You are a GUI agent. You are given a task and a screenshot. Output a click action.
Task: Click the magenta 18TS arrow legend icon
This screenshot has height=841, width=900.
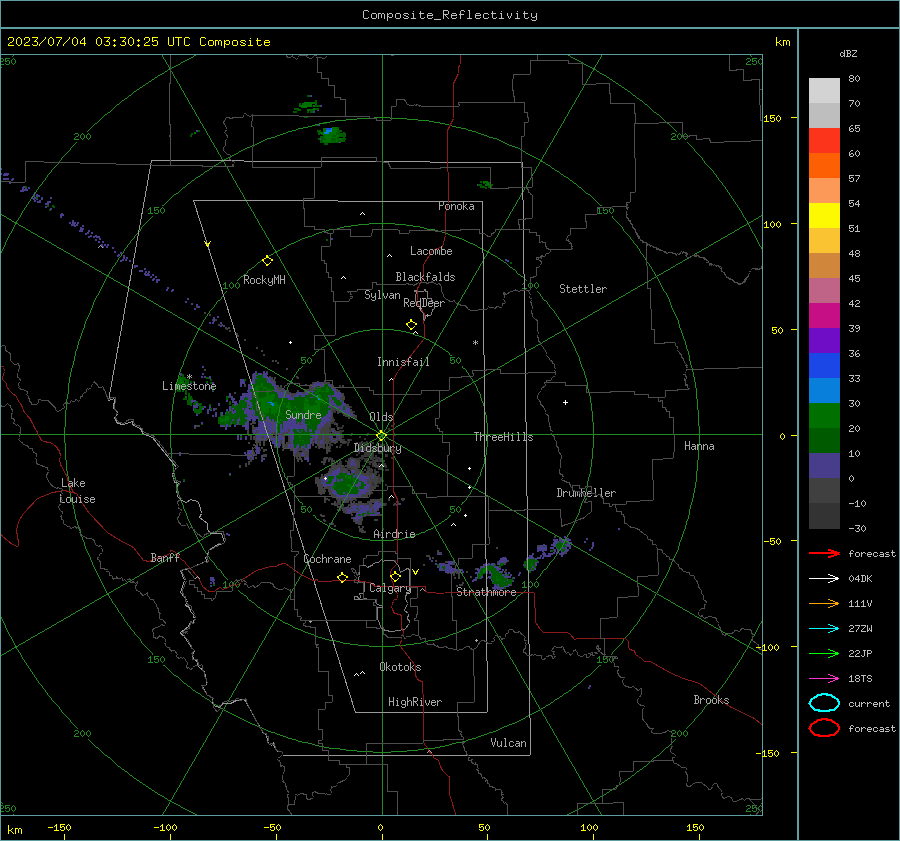coord(824,679)
